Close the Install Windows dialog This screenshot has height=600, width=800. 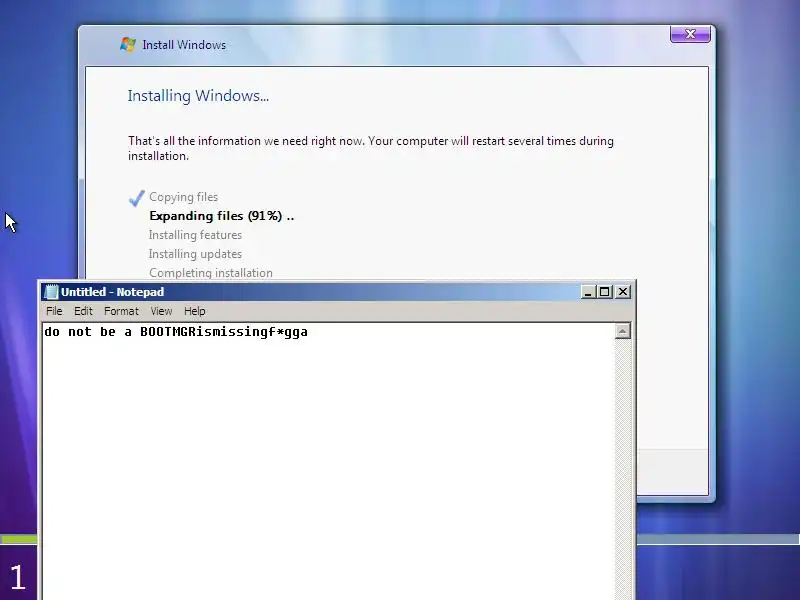point(690,34)
